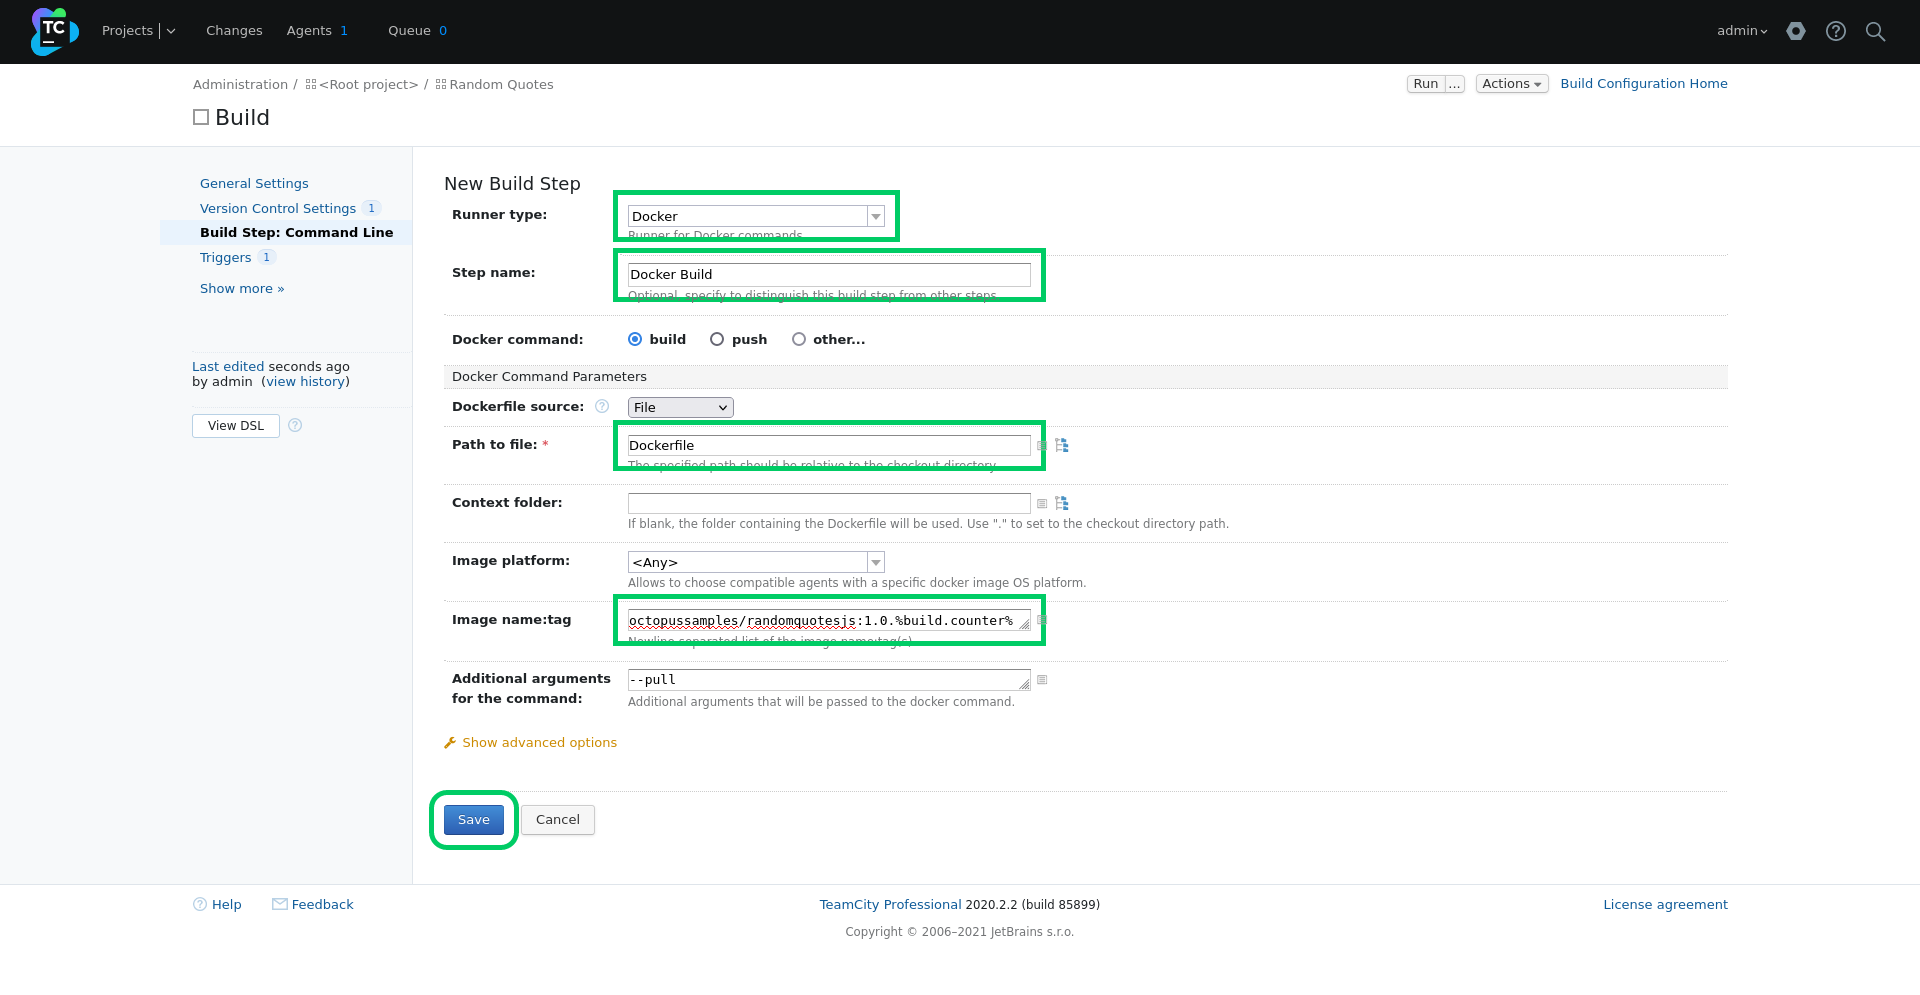Open the Image platform <Any> dropdown
The image size is (1920, 995).
[x=756, y=562]
